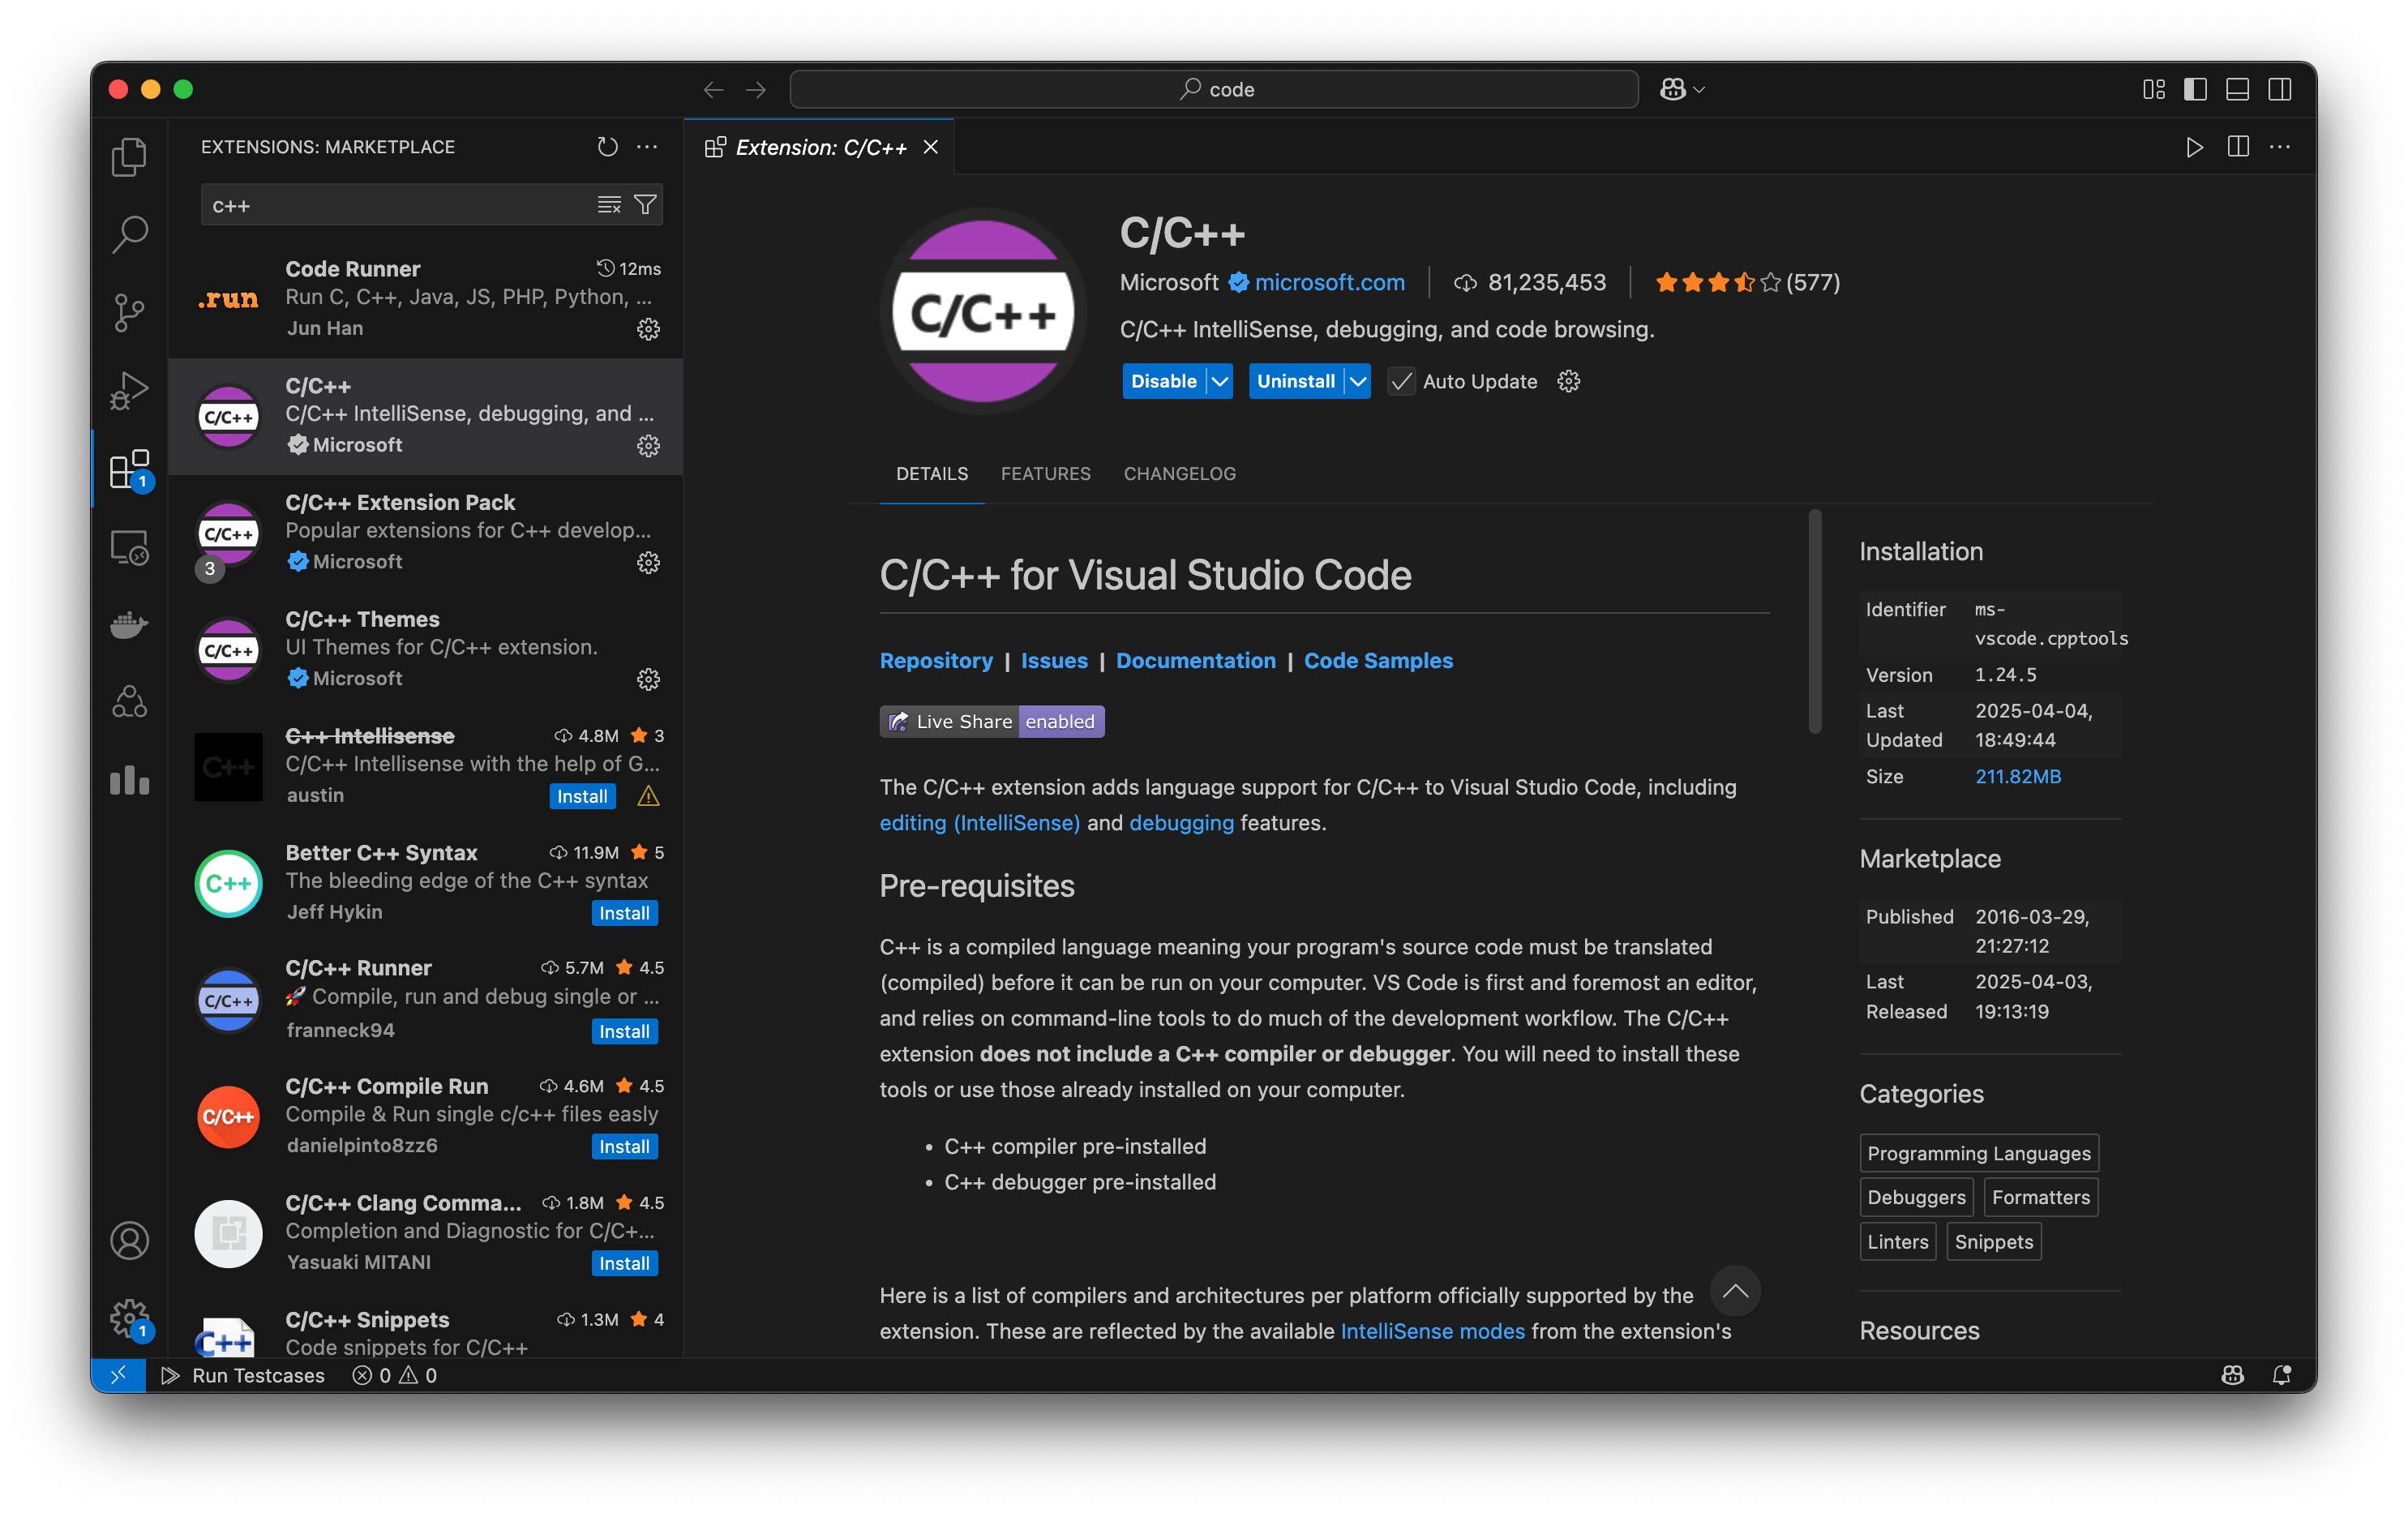Expand the Disable button dropdown arrow
Image resolution: width=2408 pixels, height=1513 pixels.
coord(1220,381)
